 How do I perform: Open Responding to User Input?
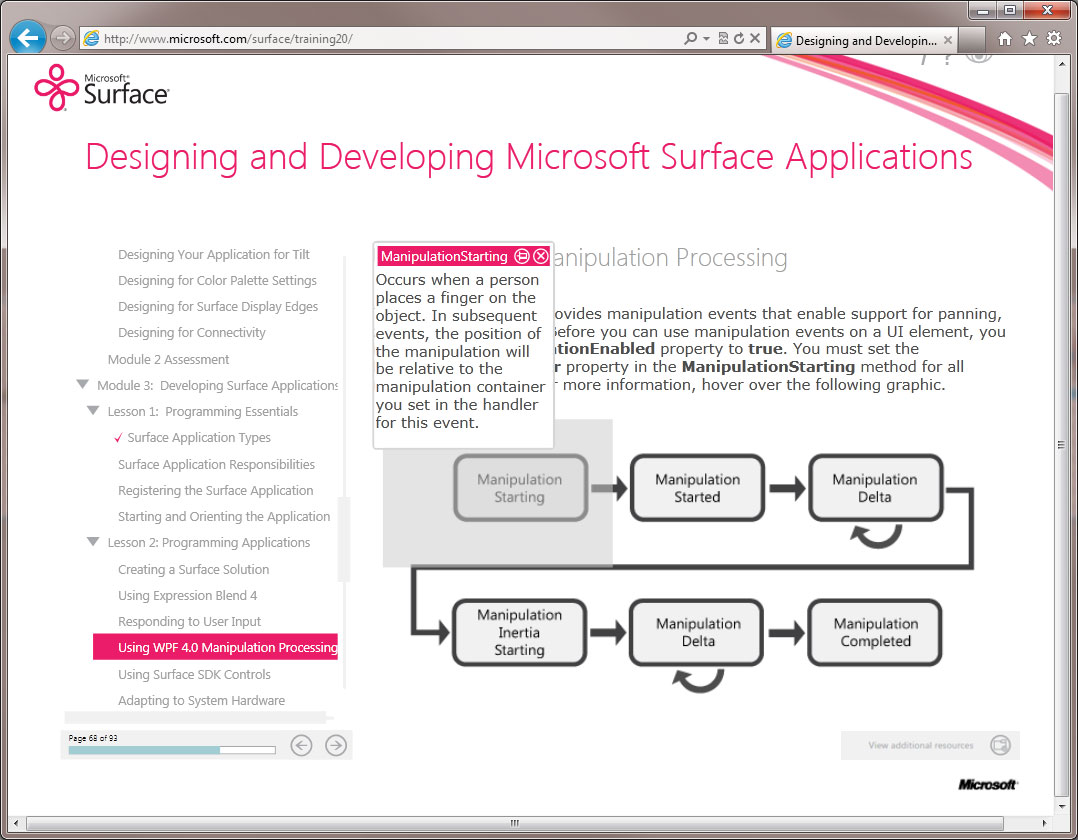pos(190,622)
